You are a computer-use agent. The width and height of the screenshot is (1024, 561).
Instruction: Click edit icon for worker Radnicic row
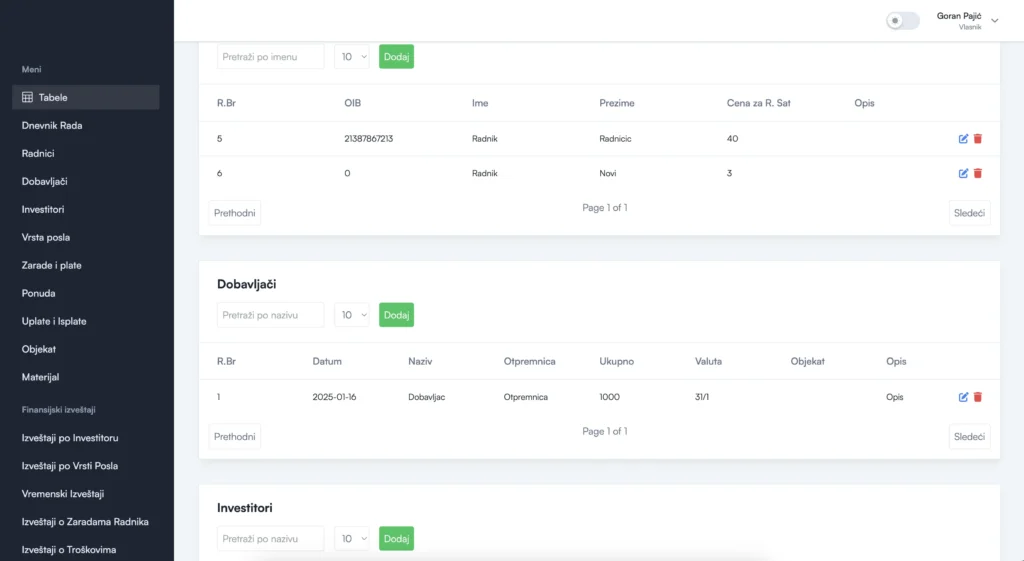click(x=963, y=139)
